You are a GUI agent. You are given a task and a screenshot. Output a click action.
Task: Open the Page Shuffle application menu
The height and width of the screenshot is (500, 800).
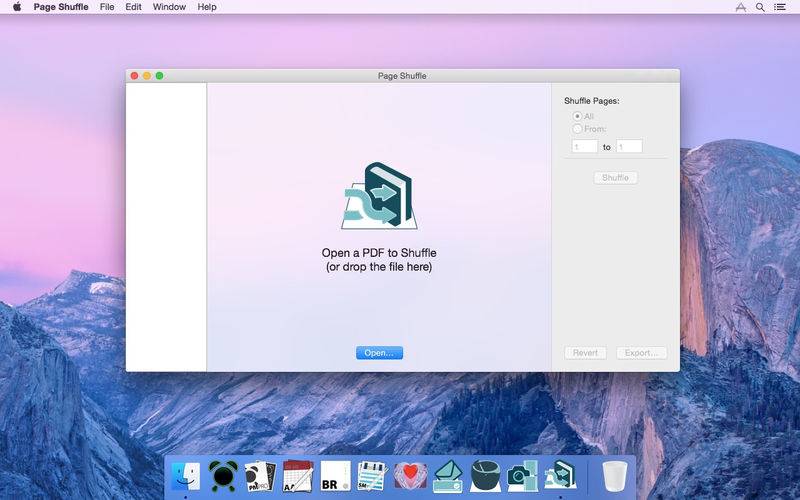(x=61, y=7)
